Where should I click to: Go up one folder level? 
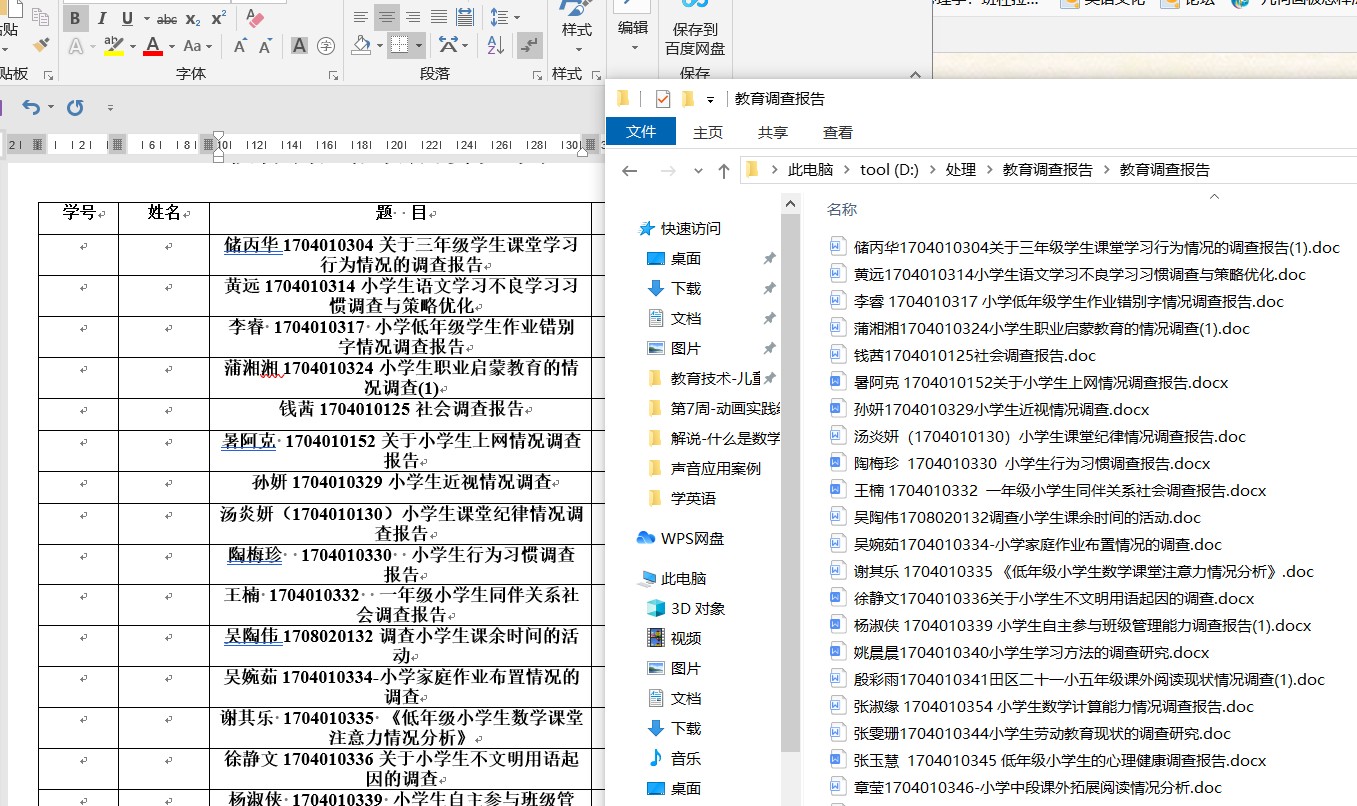[724, 171]
